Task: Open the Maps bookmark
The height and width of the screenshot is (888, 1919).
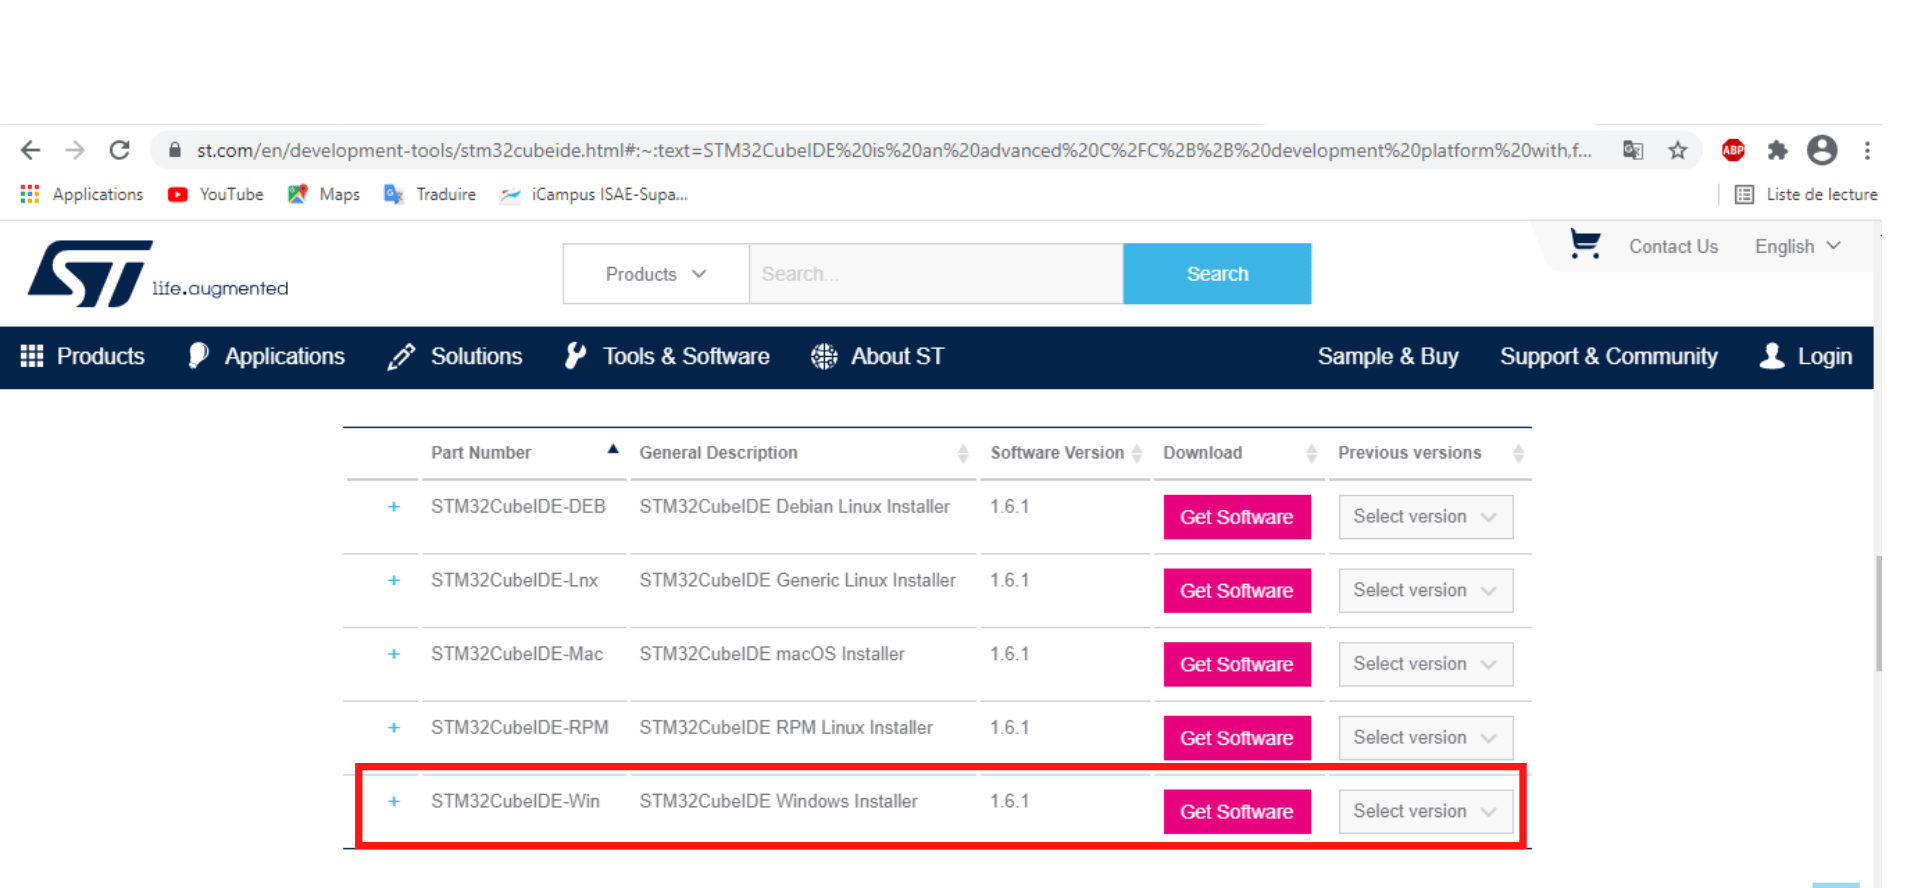Action: coord(323,194)
